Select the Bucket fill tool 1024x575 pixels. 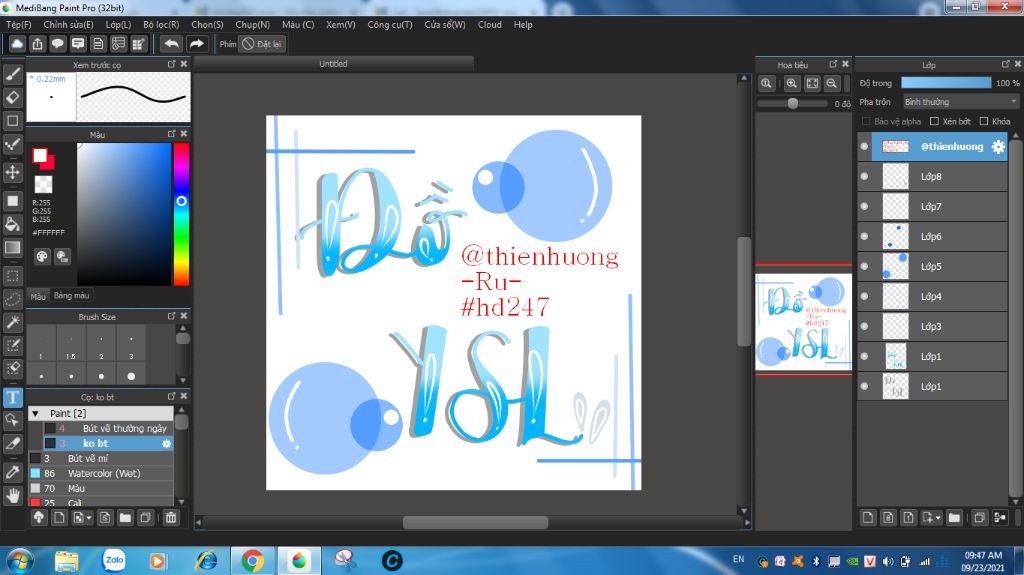[12, 224]
